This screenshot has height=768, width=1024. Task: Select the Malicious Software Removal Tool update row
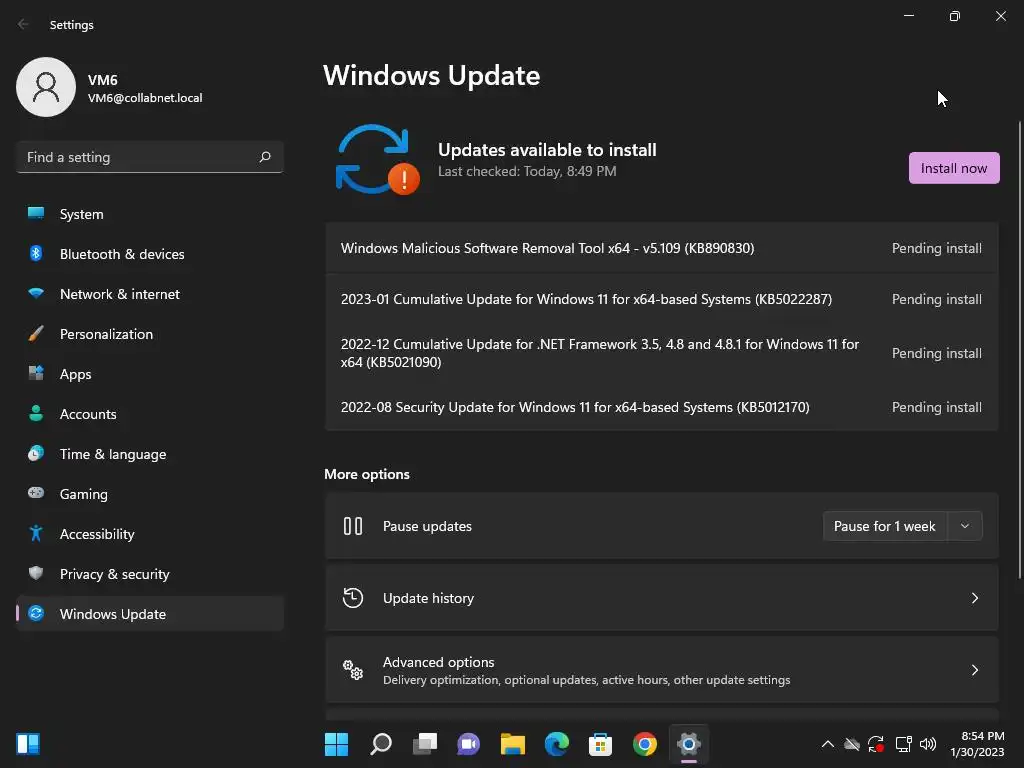(x=662, y=248)
